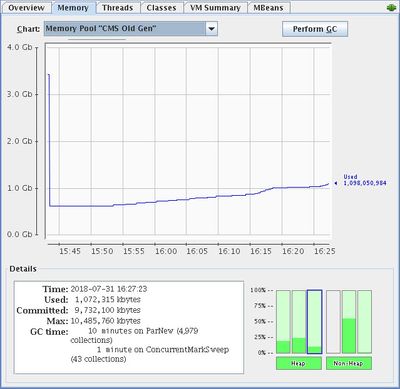This screenshot has width=400, height=389.
Task: Click the Used value marker arrow
Action: coord(336,183)
